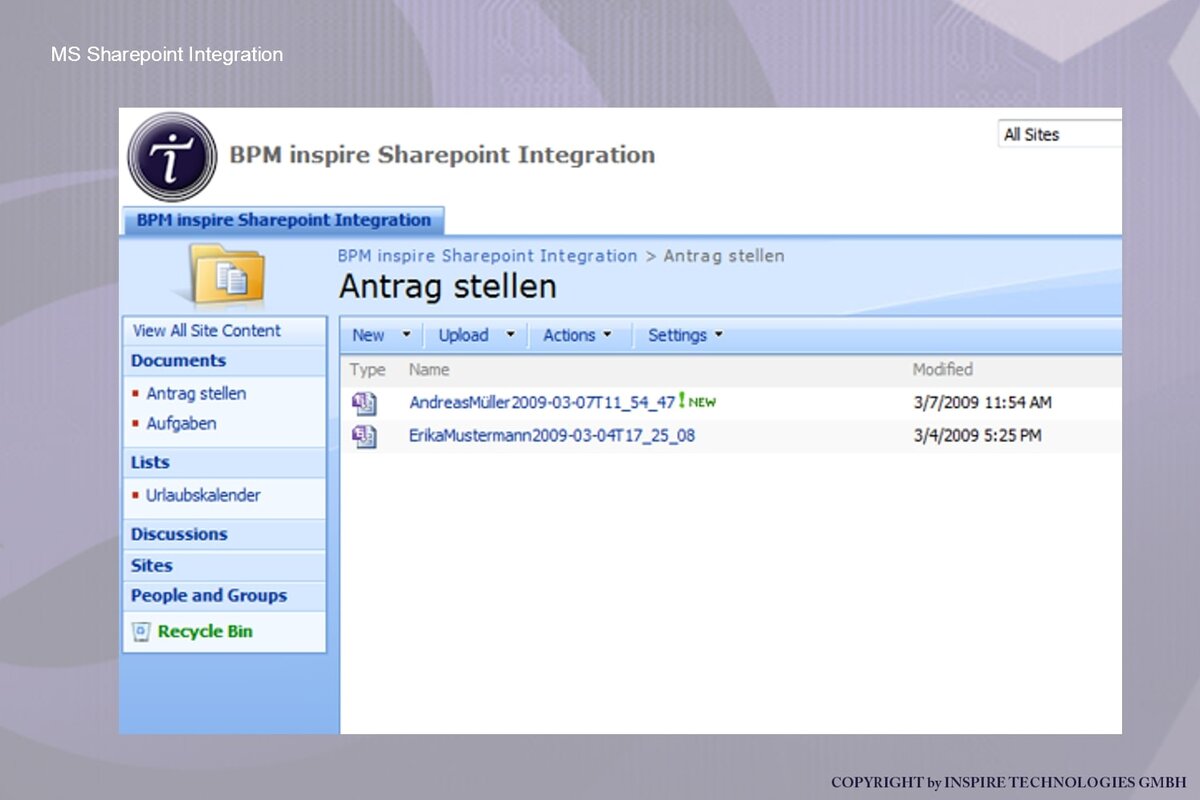This screenshot has width=1200, height=800.
Task: Expand the New menu arrow
Action: tap(406, 335)
